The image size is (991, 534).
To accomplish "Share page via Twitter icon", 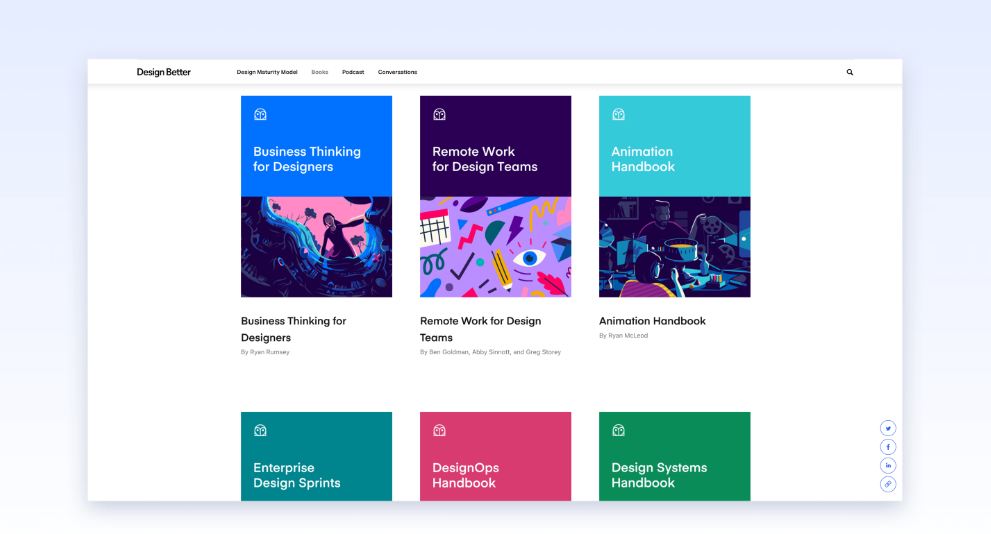I will tap(888, 428).
